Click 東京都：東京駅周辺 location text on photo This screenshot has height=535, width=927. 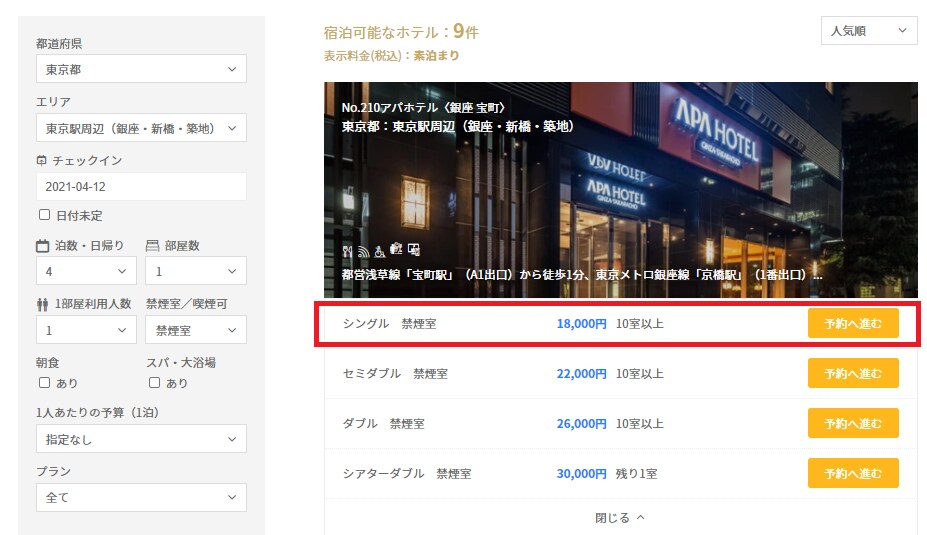(457, 127)
